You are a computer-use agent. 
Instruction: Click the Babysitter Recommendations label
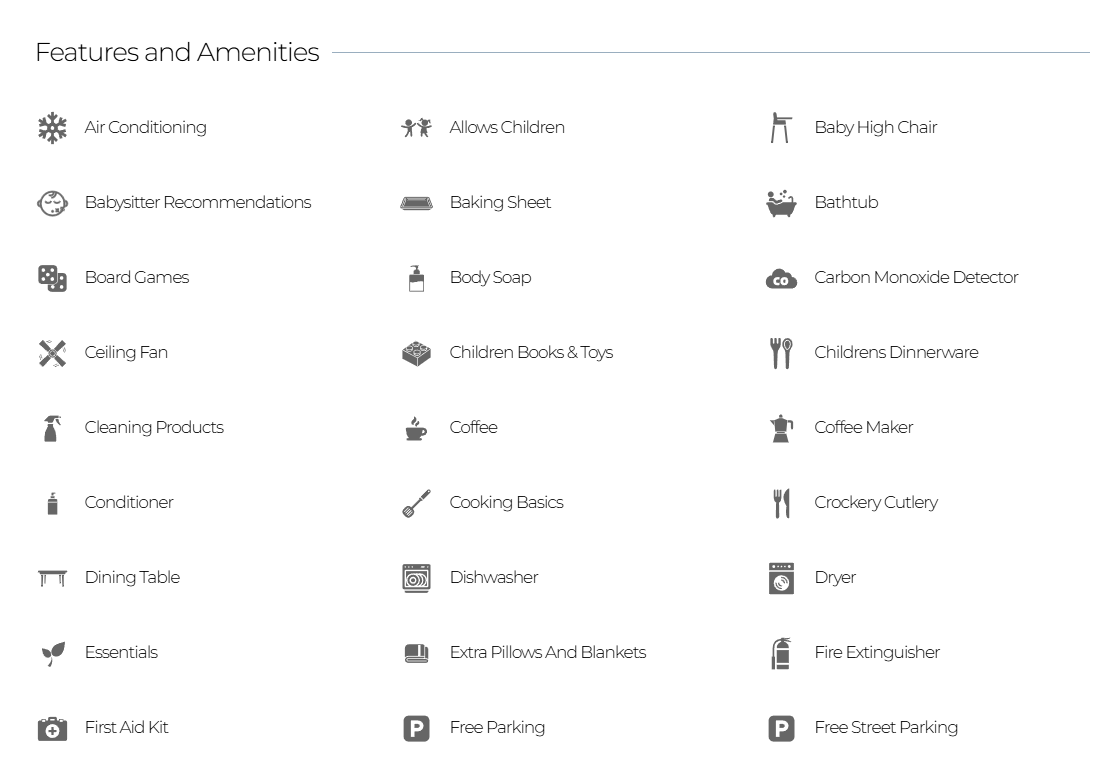click(x=198, y=203)
